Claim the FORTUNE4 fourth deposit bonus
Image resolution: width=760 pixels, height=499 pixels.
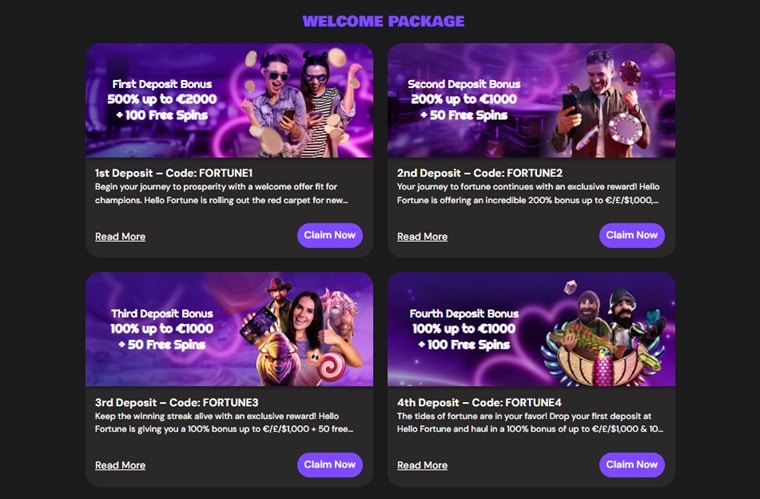(632, 465)
